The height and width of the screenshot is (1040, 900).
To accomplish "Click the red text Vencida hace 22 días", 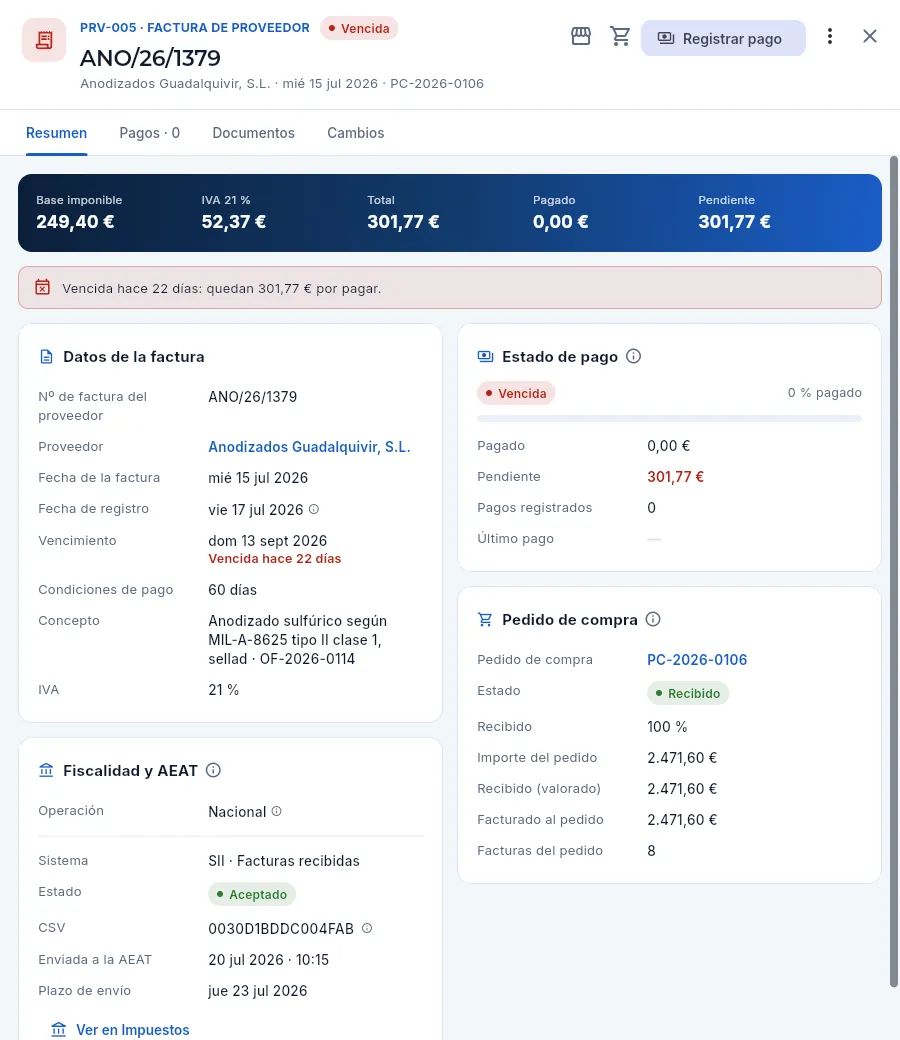I will (275, 558).
